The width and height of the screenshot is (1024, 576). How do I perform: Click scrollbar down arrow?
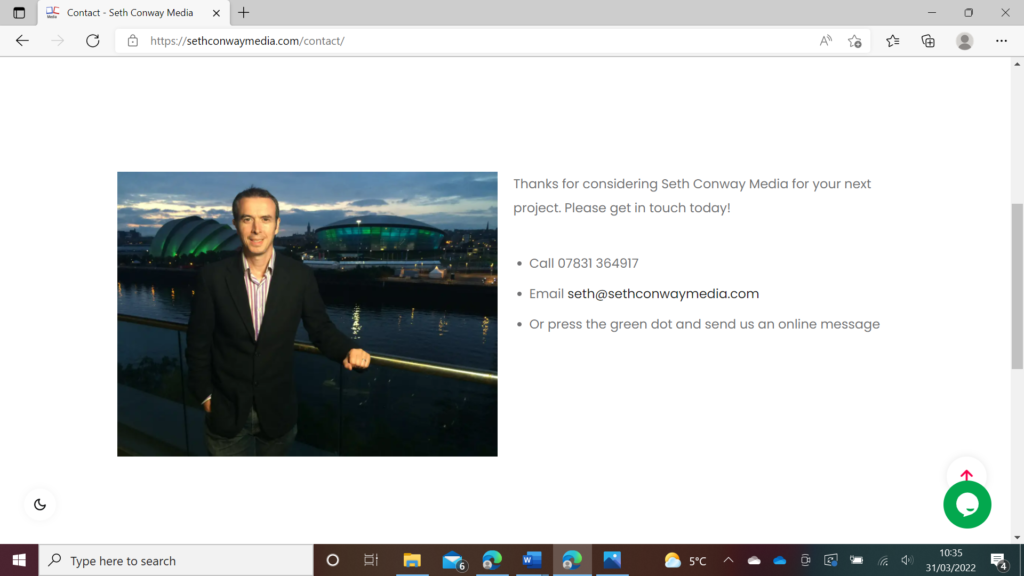tap(1017, 537)
